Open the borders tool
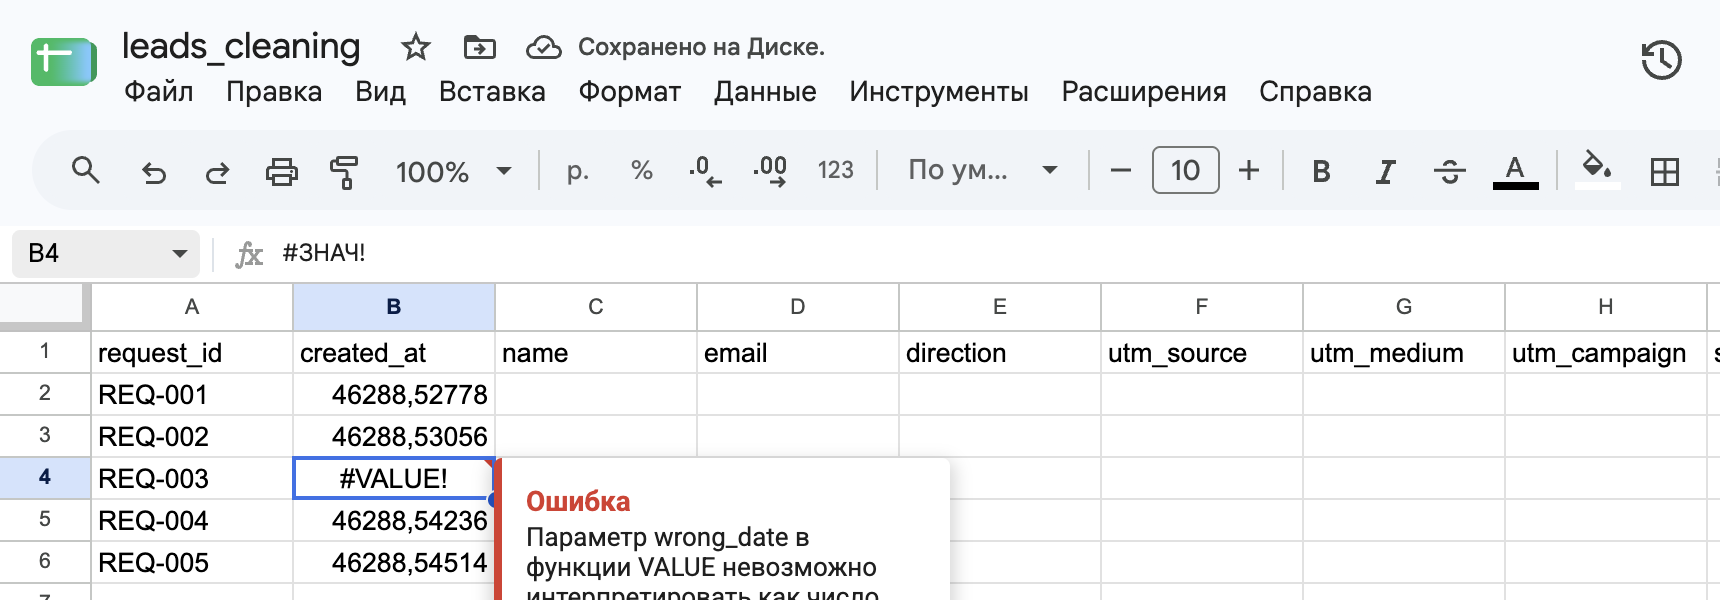The image size is (1720, 600). click(x=1665, y=172)
